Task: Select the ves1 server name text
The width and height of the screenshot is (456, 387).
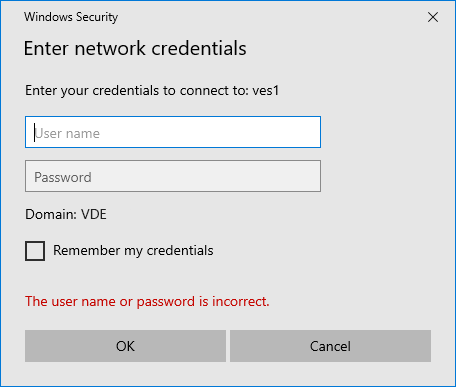Action: (265, 91)
